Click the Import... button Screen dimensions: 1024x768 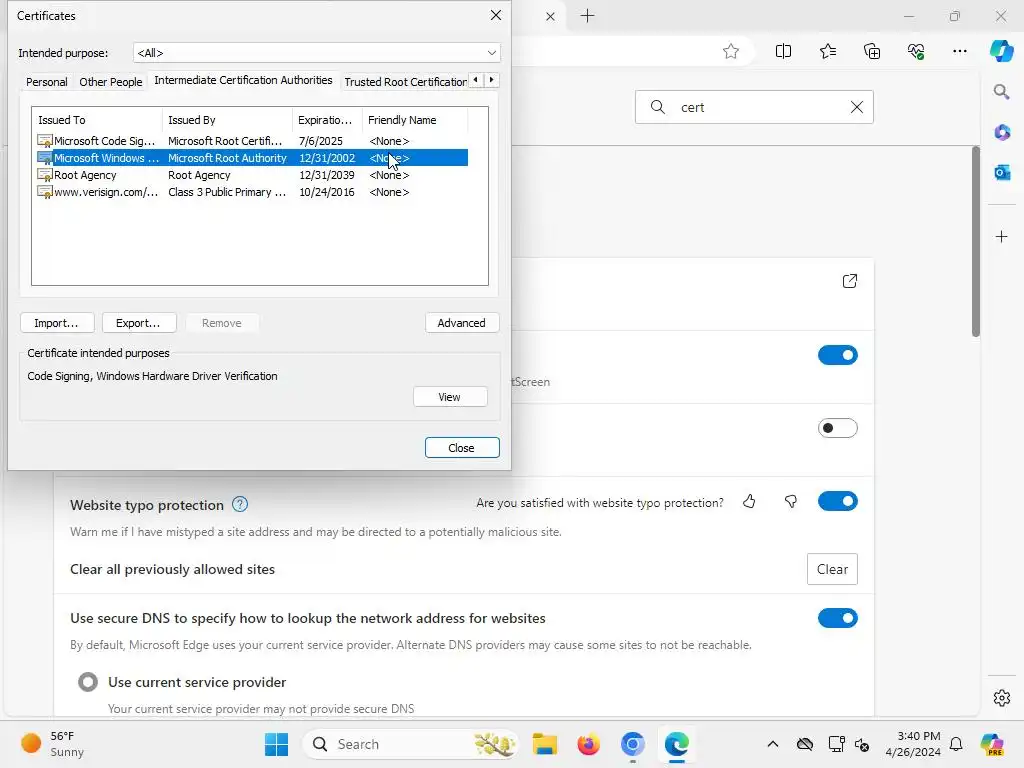click(x=57, y=323)
